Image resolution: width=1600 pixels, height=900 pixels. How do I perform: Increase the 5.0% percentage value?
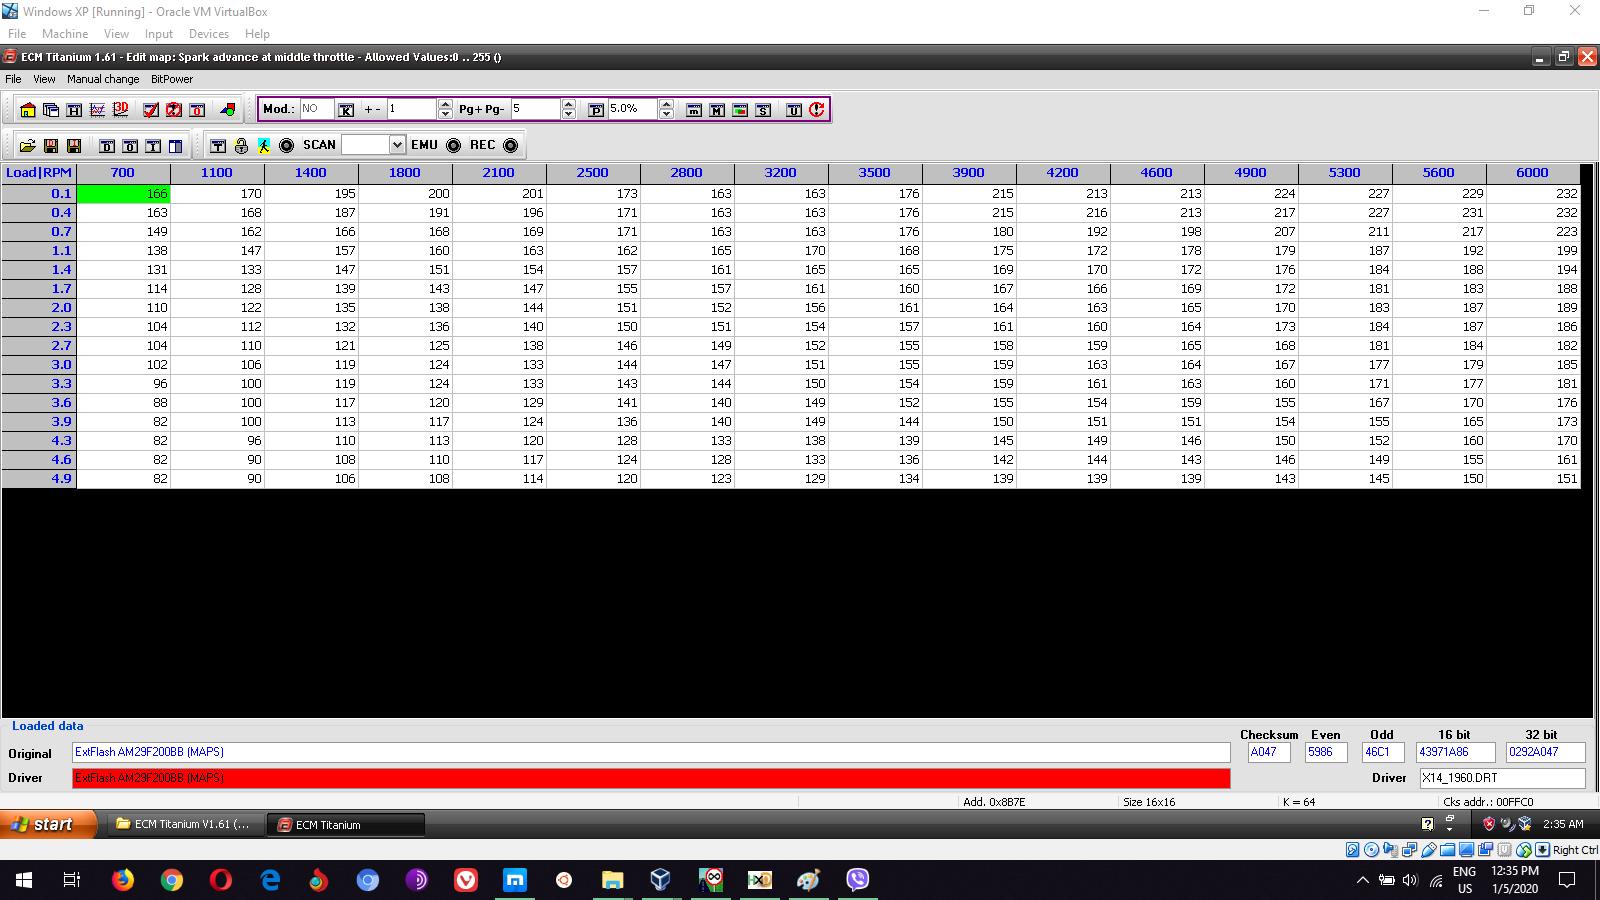(x=667, y=104)
